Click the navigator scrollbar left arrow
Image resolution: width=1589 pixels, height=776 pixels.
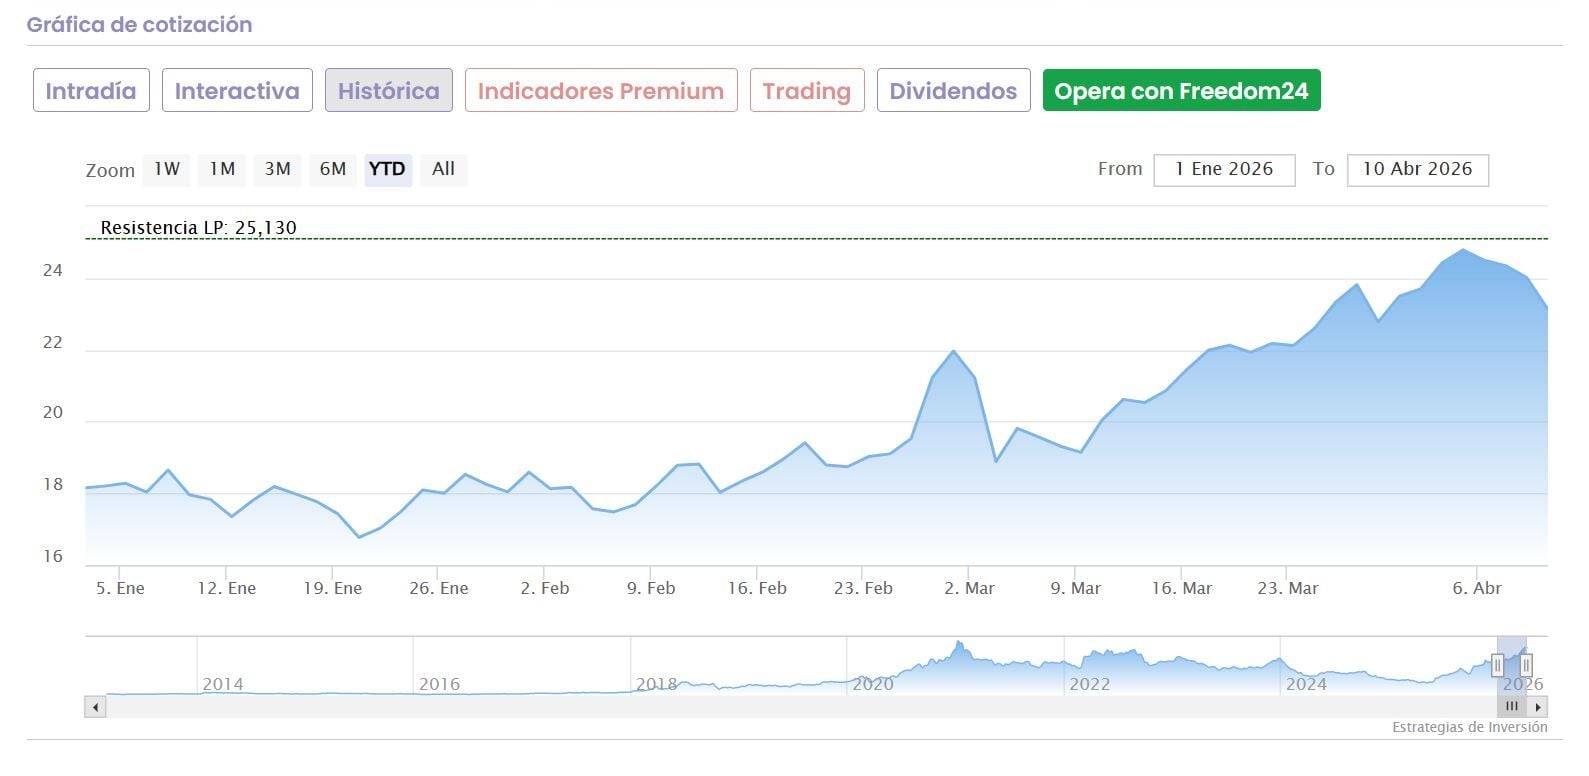tap(95, 707)
